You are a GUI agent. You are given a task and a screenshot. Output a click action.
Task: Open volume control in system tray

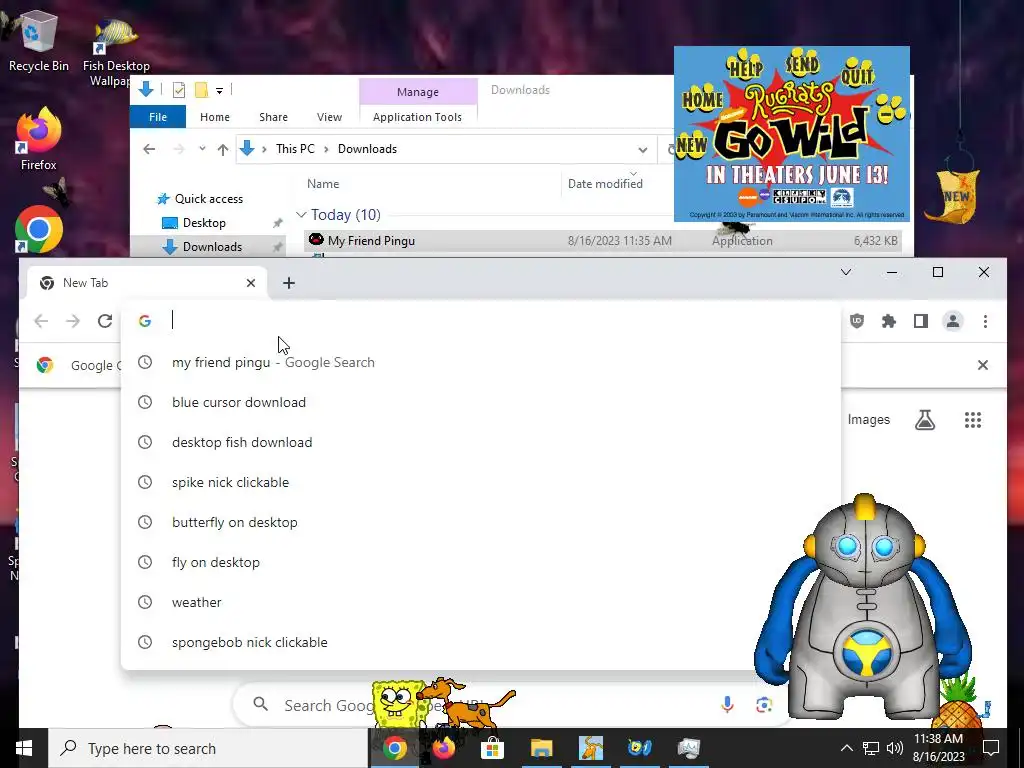(895, 748)
